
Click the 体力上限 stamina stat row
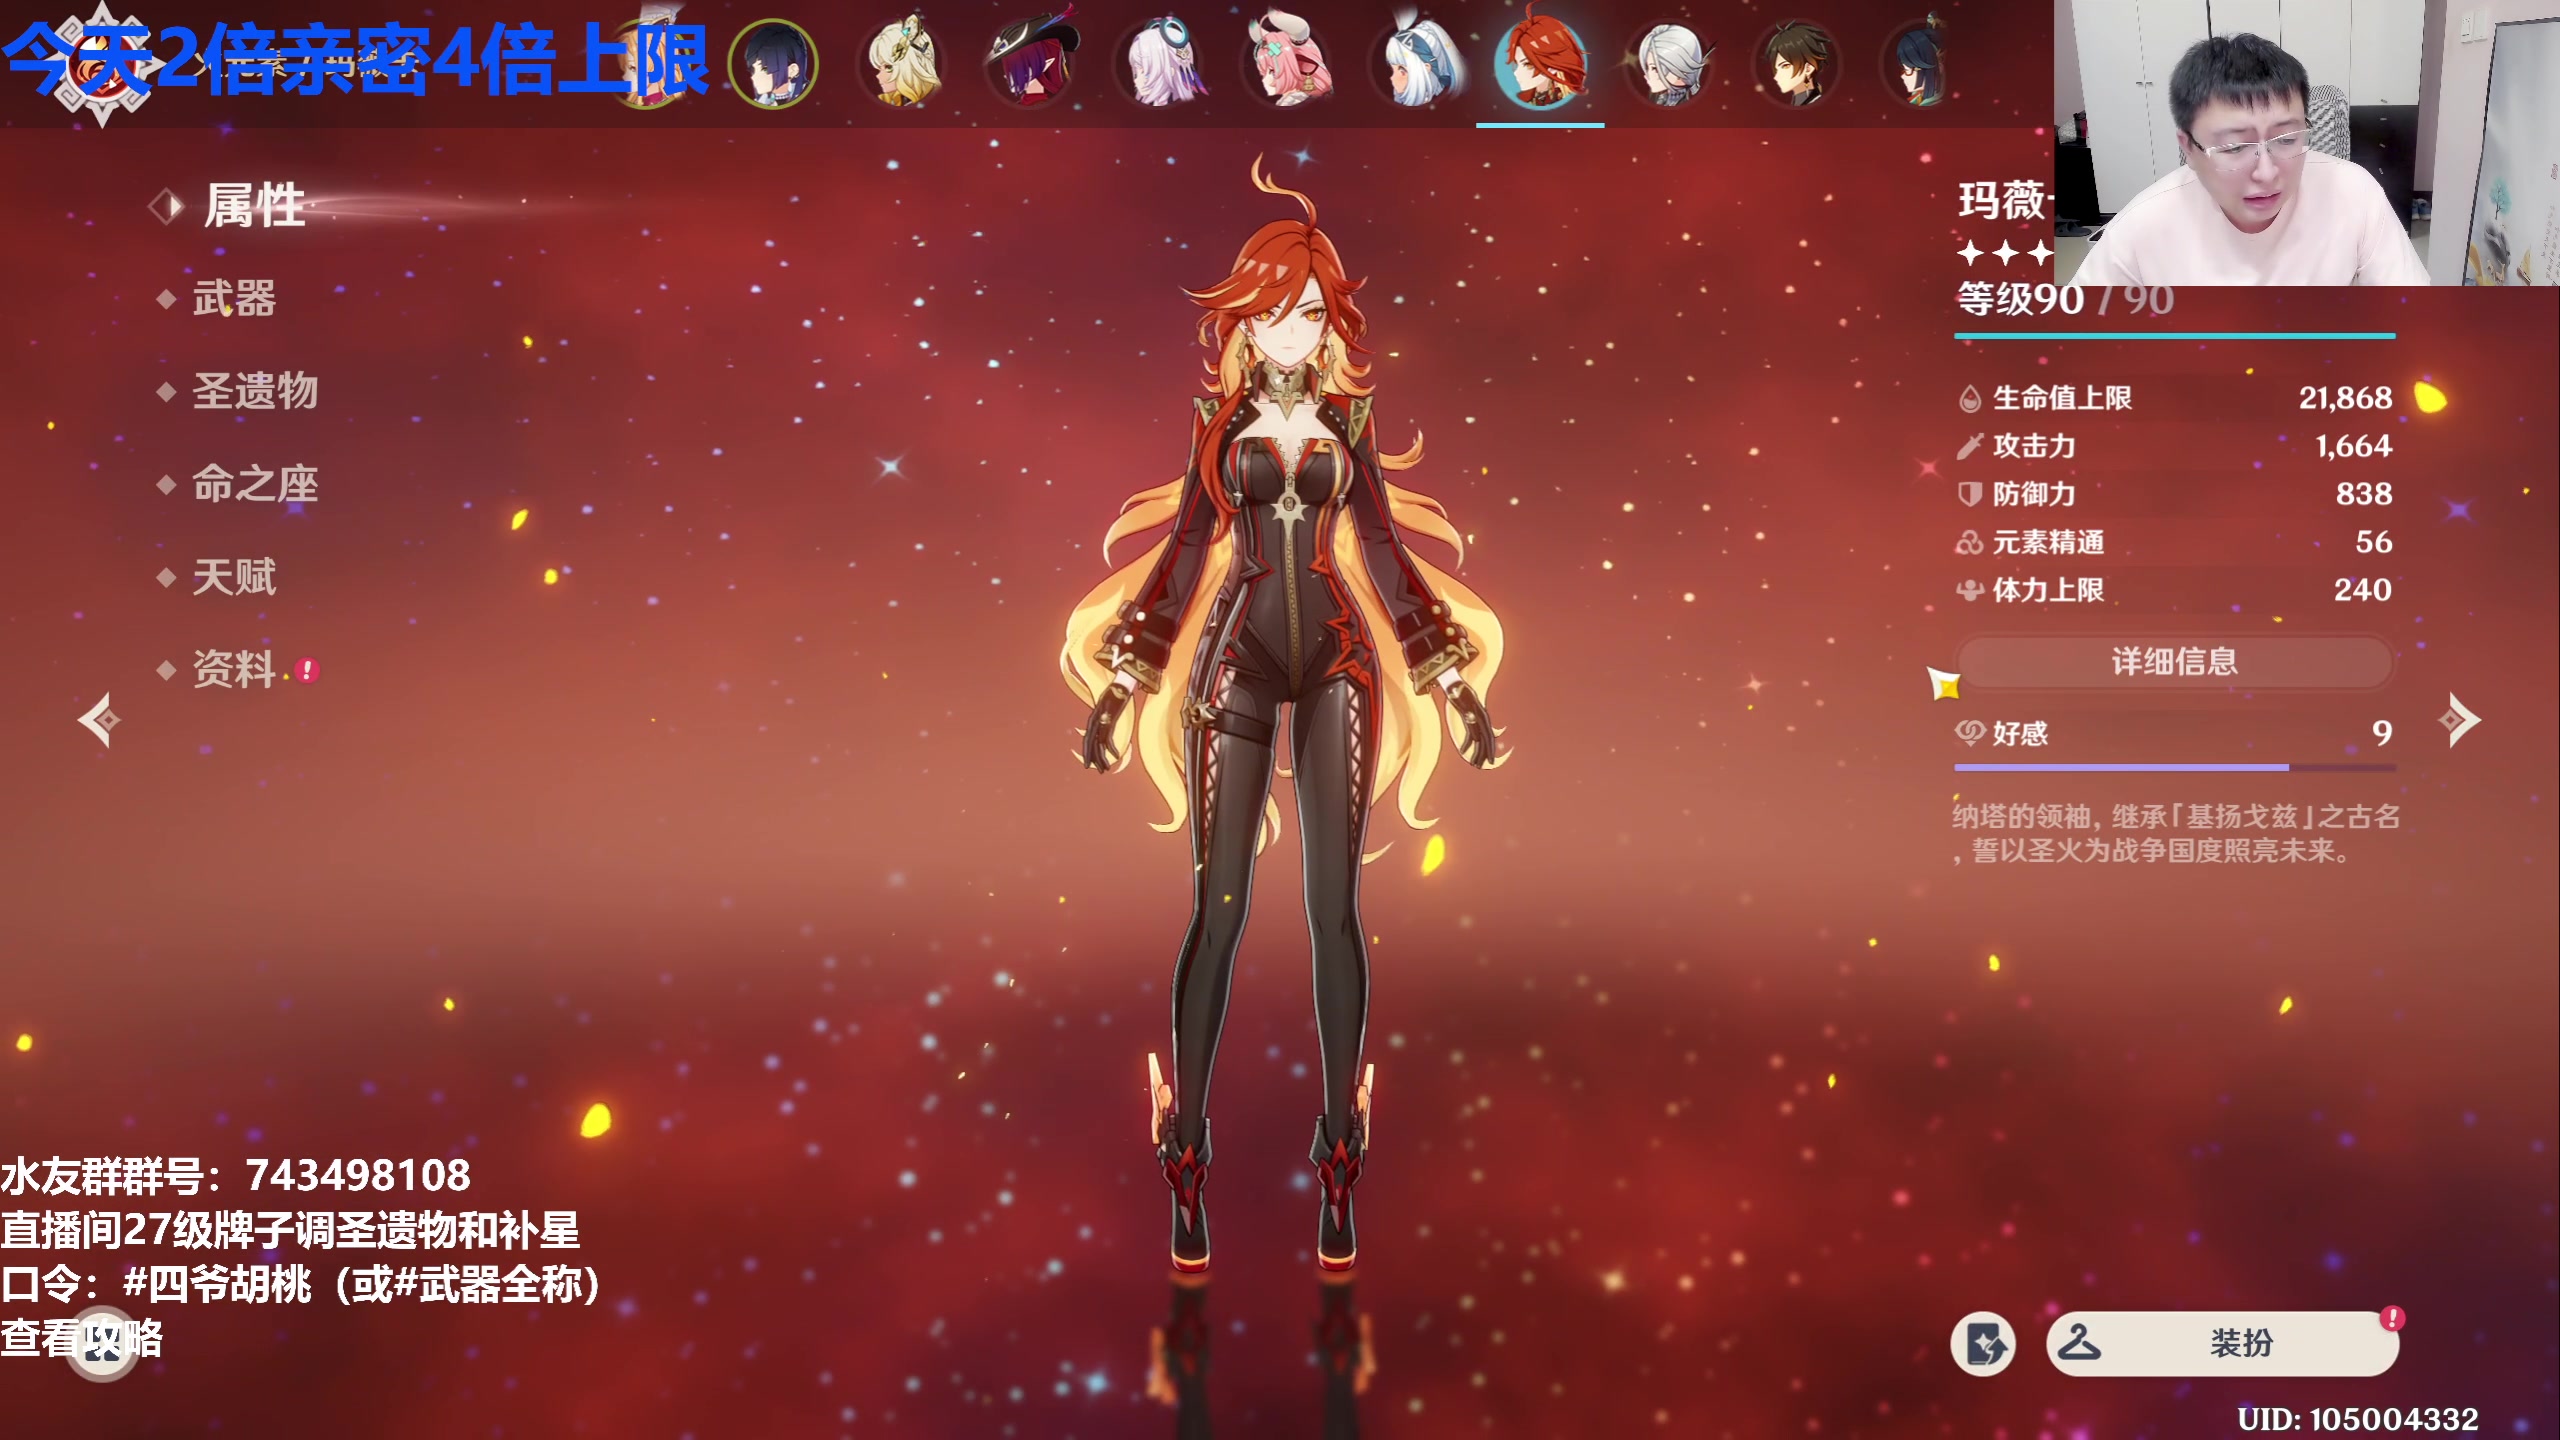2174,590
